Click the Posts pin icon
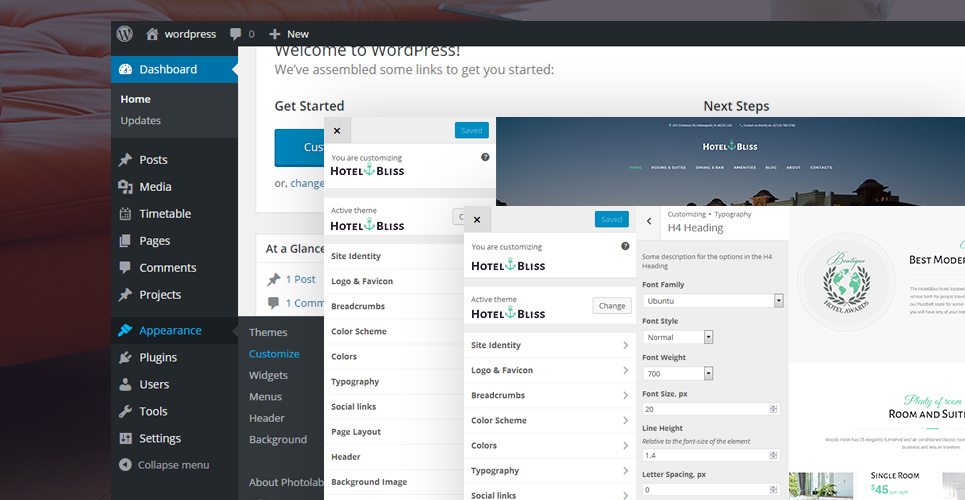Viewport: 965px width, 500px height. point(126,159)
